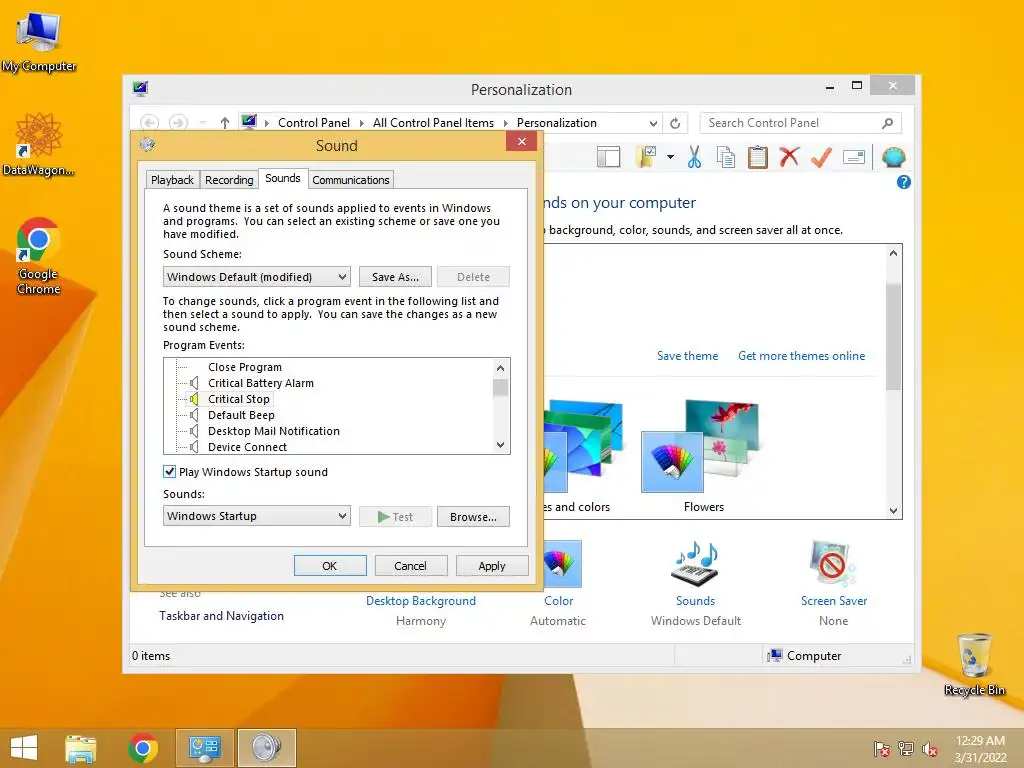Open the folder options dropdown arrow
1024x768 pixels.
(x=670, y=157)
